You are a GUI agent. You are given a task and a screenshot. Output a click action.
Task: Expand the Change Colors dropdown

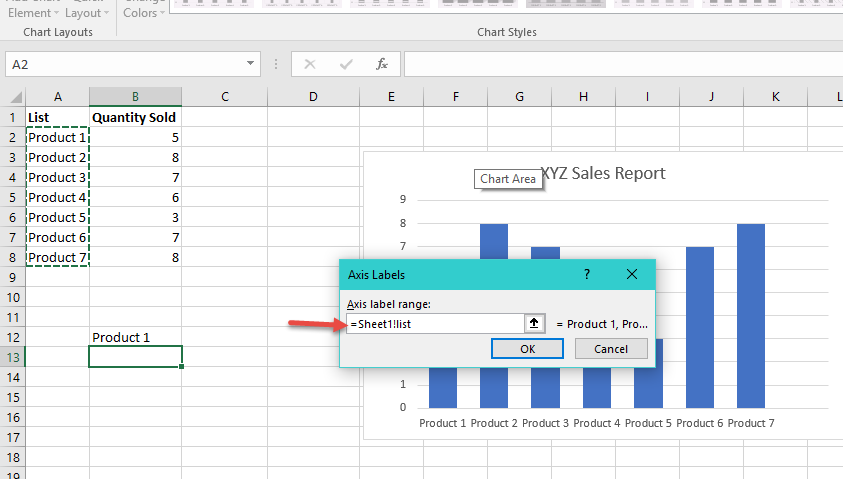pyautogui.click(x=143, y=9)
